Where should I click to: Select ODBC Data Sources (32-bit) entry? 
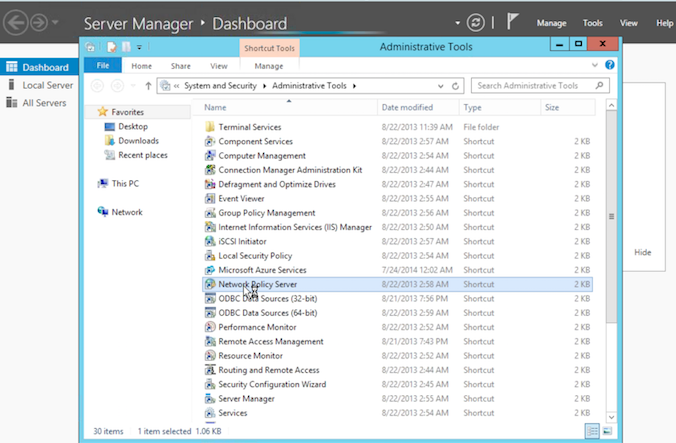point(397,298)
